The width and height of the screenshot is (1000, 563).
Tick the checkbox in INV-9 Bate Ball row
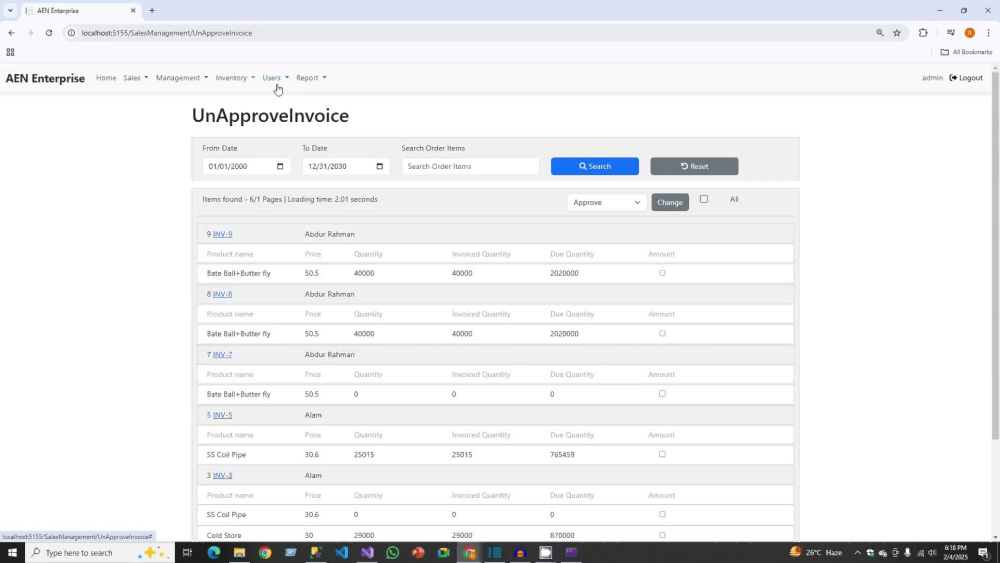tap(662, 273)
